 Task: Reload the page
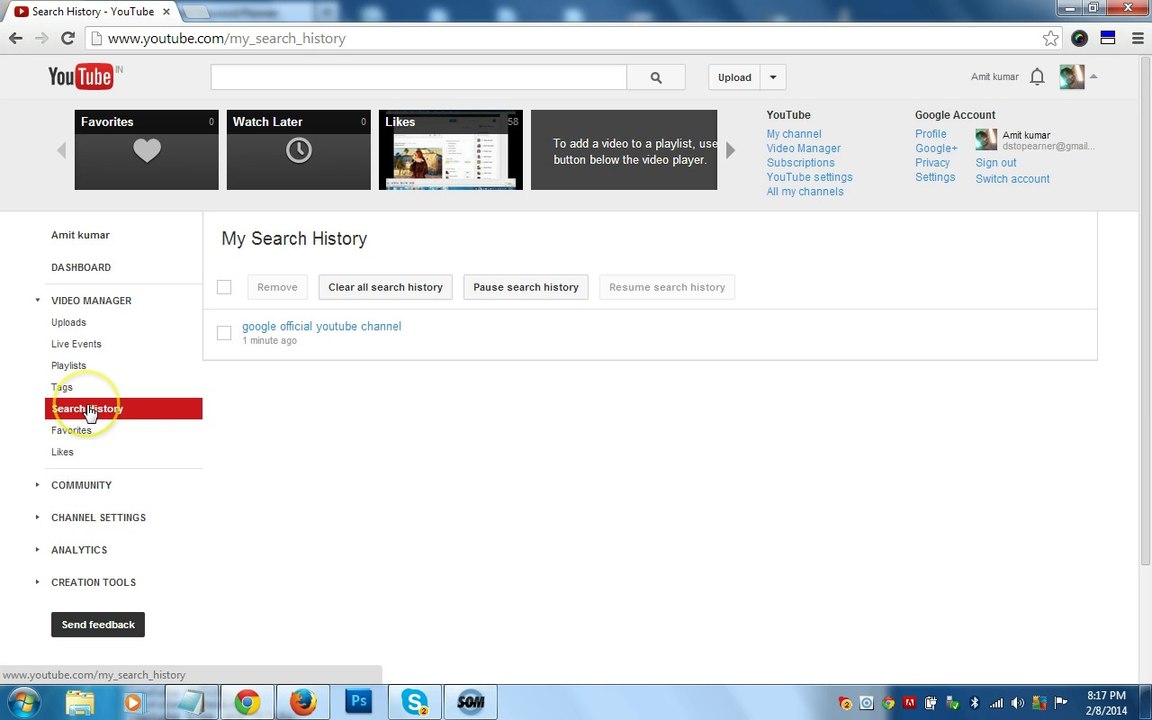(x=68, y=38)
